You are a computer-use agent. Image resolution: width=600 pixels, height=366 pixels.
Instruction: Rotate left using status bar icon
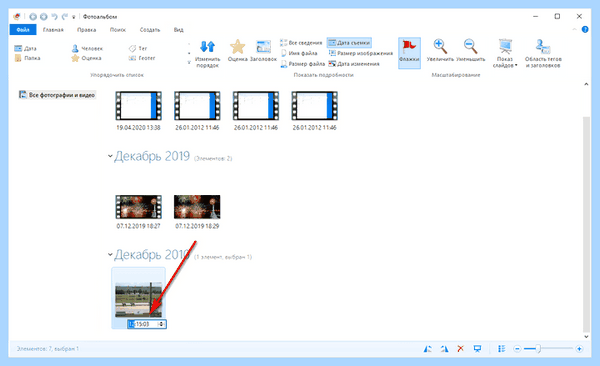pos(427,349)
